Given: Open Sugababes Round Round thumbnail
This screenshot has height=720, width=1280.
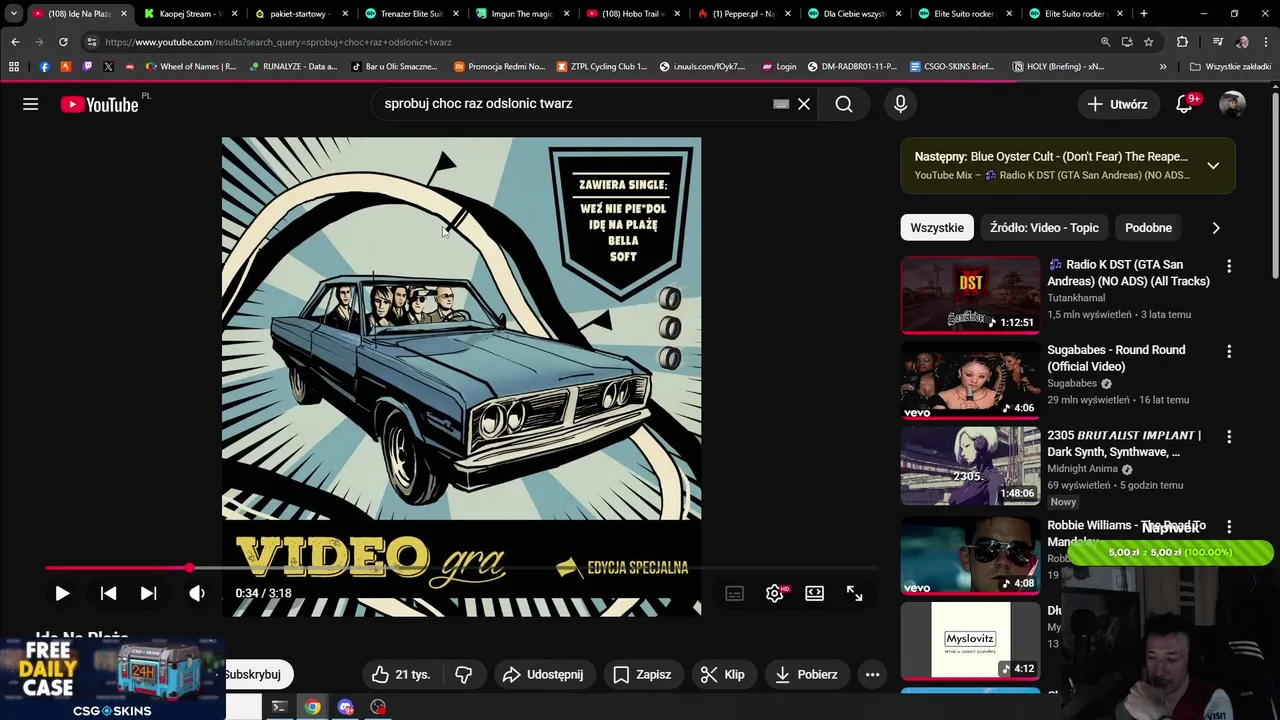Looking at the screenshot, I should tap(970, 380).
